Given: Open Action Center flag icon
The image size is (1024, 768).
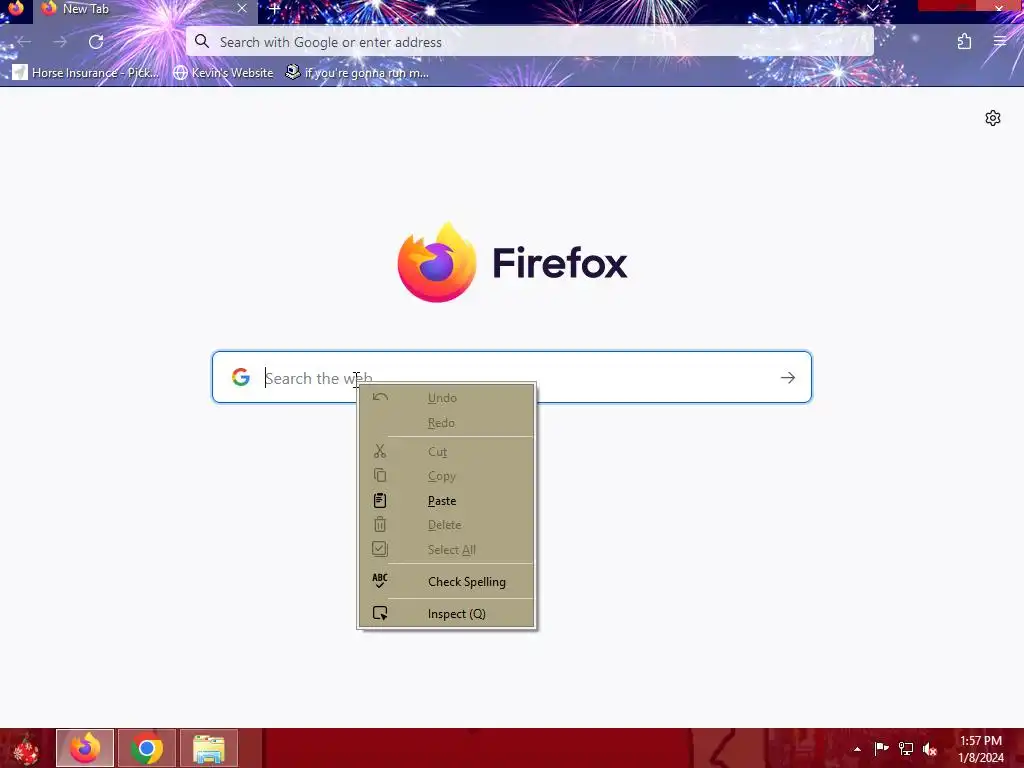Looking at the screenshot, I should (881, 748).
